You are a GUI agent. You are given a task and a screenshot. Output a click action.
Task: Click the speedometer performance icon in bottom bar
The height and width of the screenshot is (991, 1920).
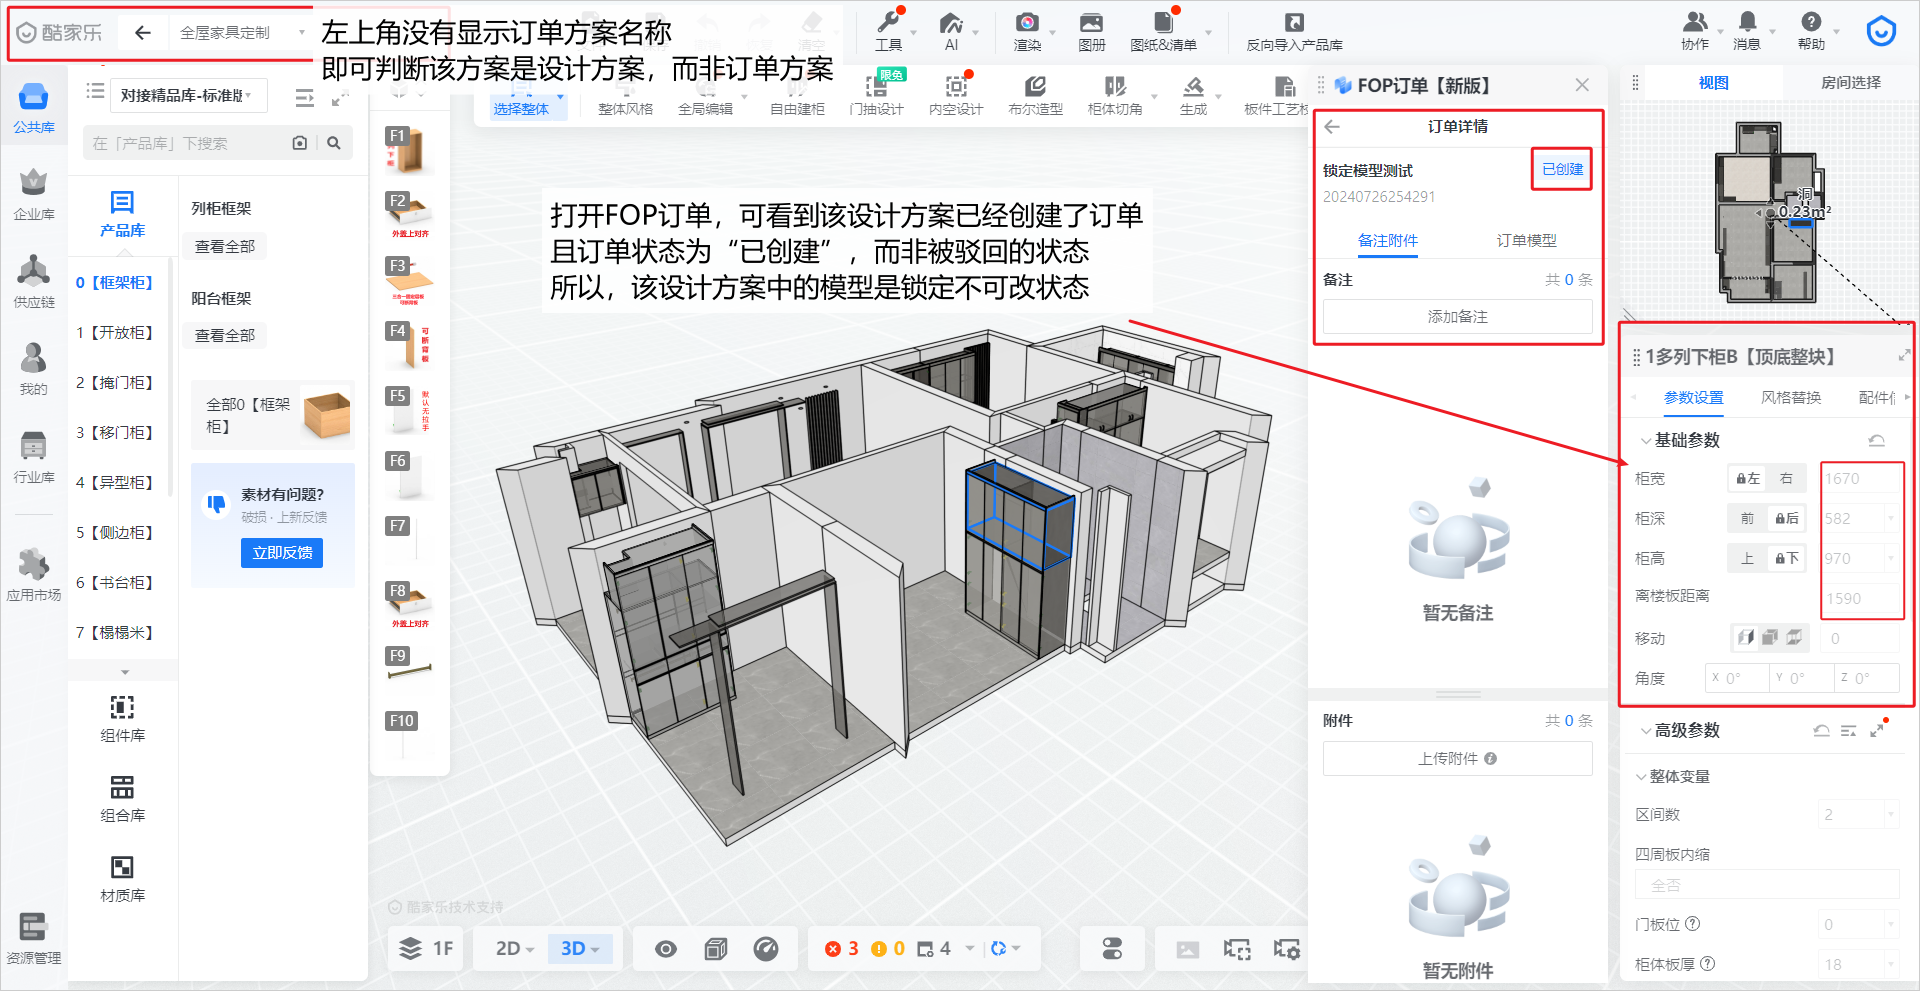[766, 949]
